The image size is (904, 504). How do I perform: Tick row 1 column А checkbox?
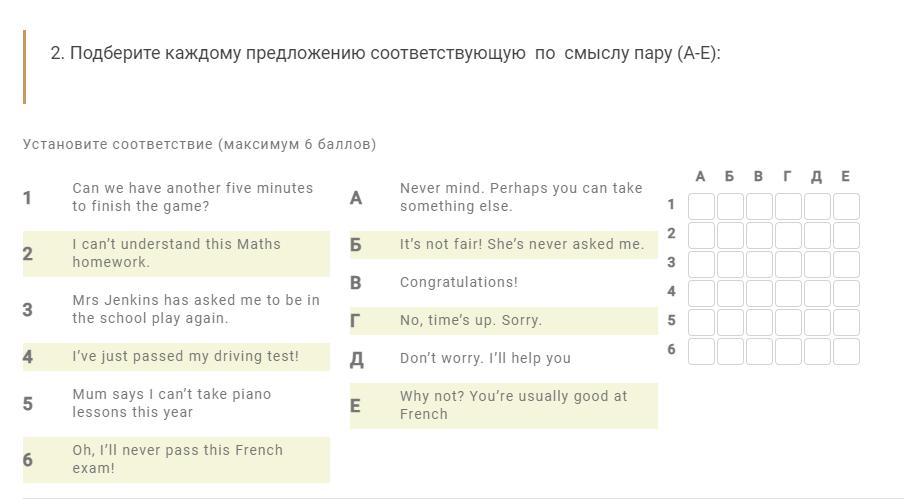point(701,206)
